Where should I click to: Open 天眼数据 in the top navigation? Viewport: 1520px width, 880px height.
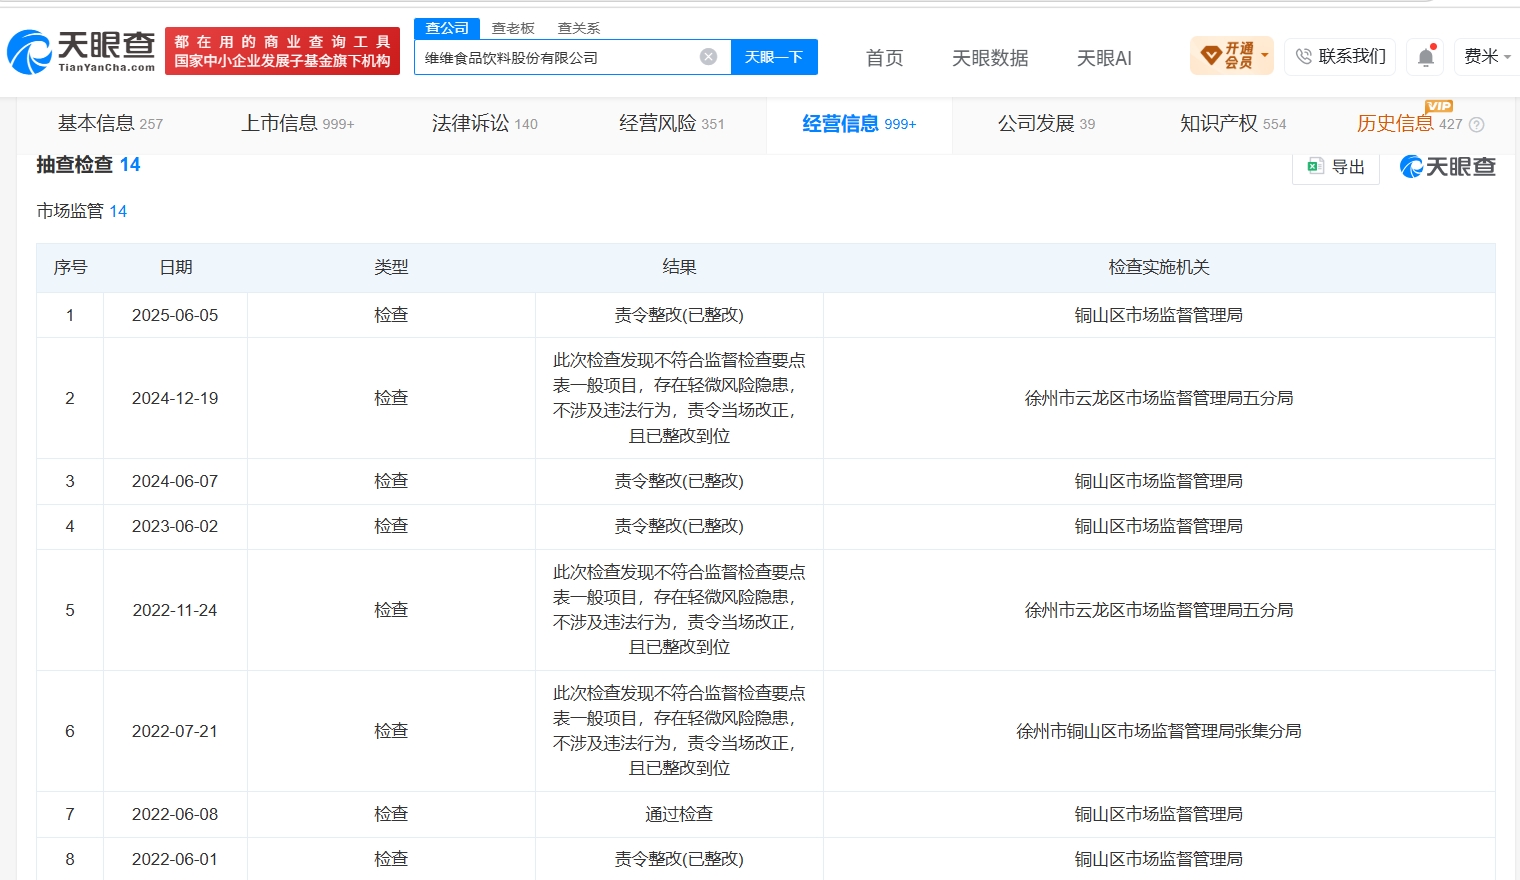[990, 58]
